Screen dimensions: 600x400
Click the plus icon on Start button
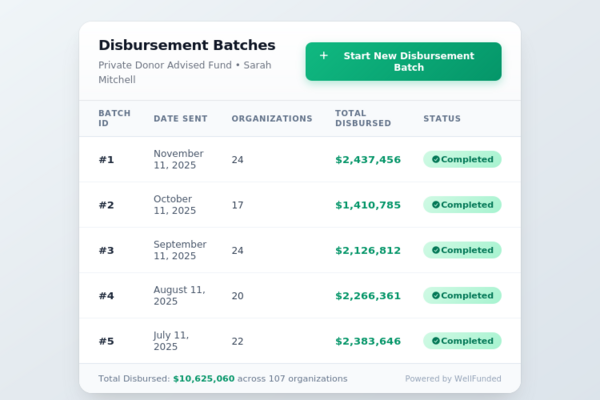coord(323,56)
